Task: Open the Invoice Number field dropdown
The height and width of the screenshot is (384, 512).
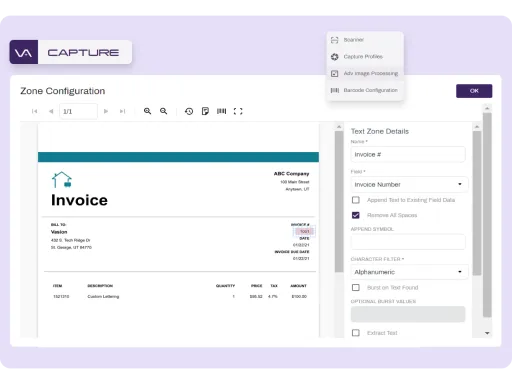Action: pos(409,184)
